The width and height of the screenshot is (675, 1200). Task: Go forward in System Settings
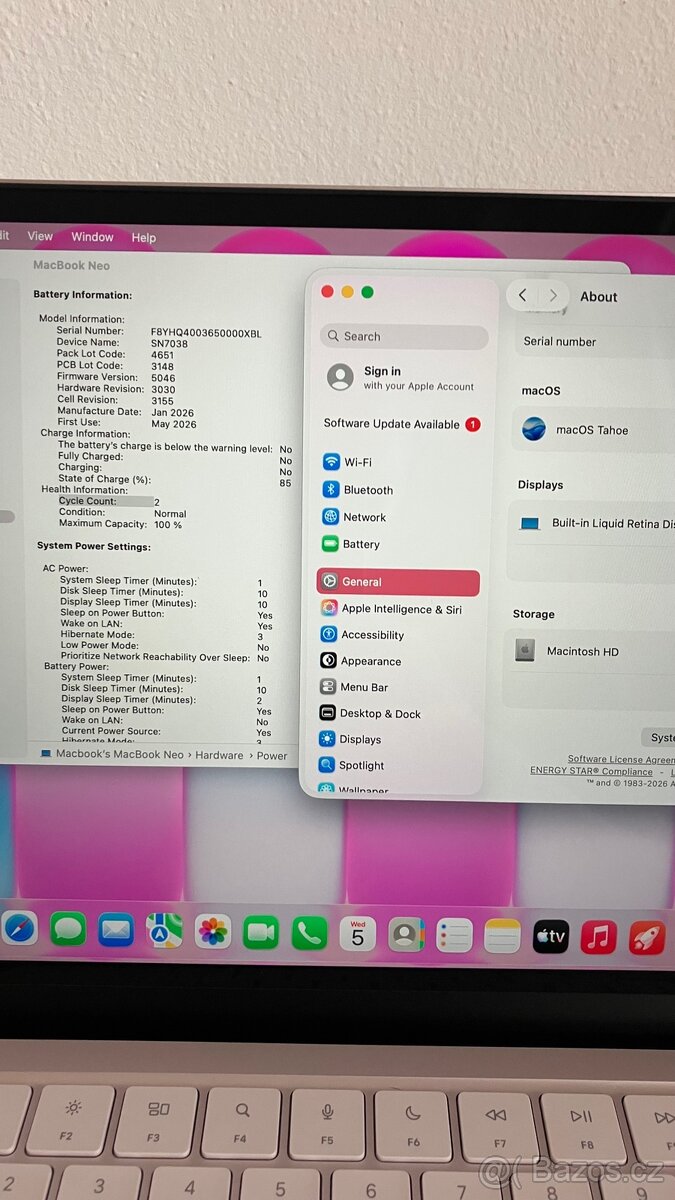(553, 296)
